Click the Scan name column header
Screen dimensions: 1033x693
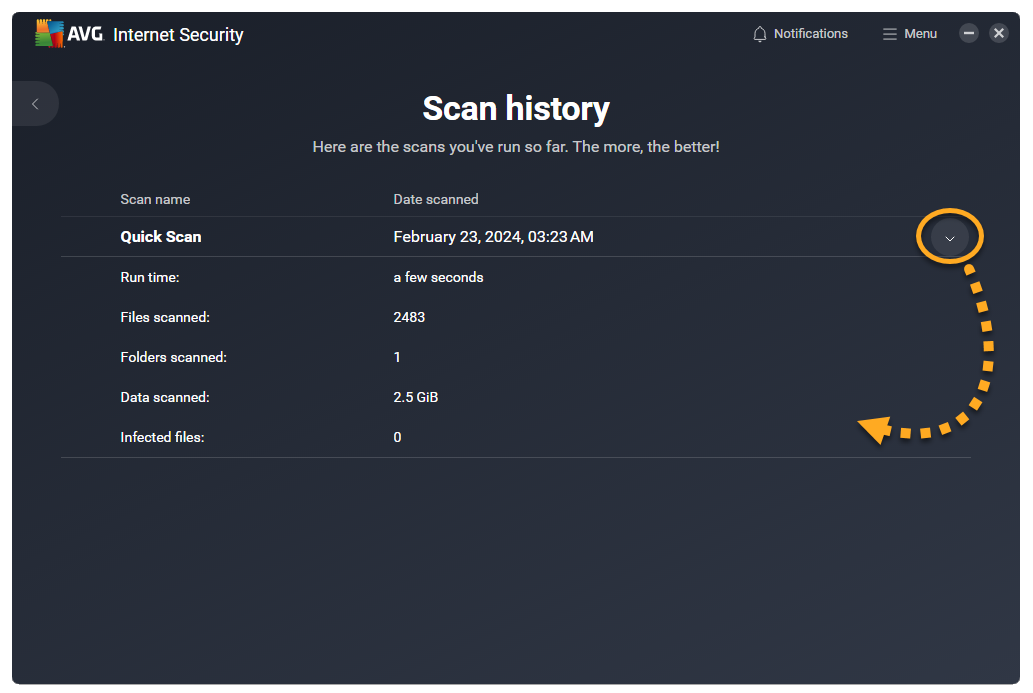155,199
